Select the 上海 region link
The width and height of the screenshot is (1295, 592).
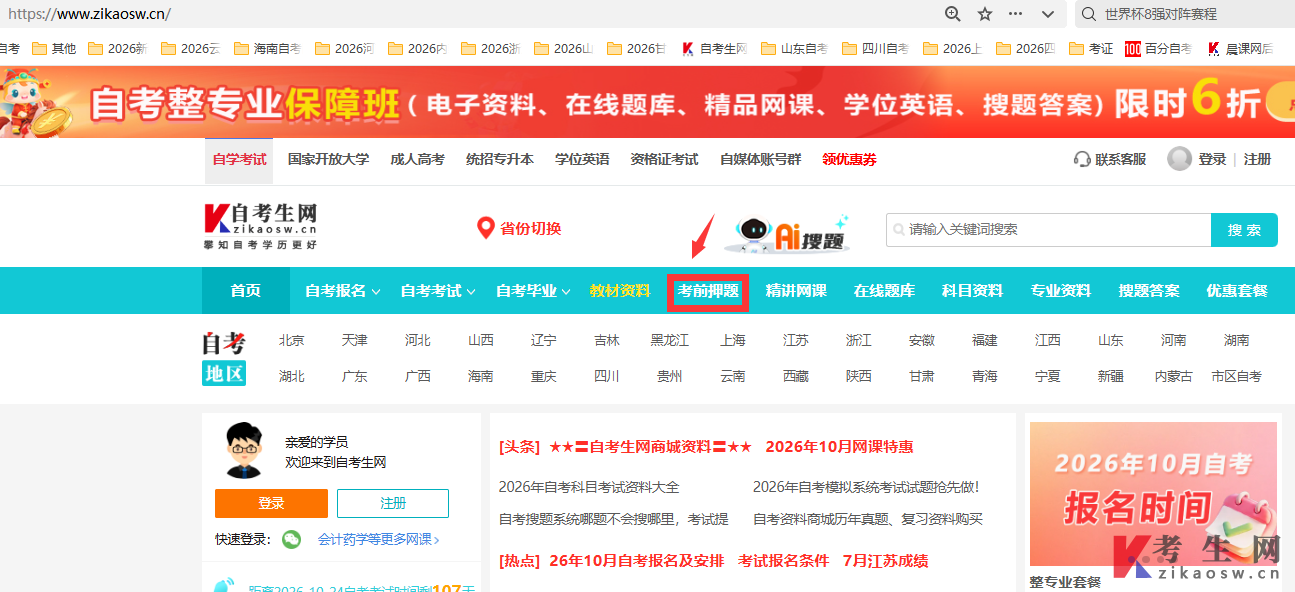[x=733, y=340]
